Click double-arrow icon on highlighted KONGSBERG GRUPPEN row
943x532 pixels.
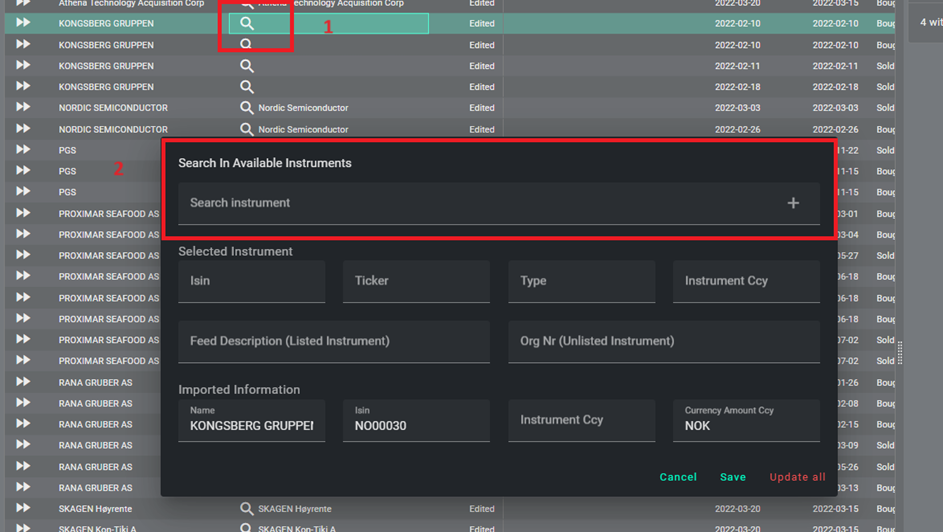(23, 23)
